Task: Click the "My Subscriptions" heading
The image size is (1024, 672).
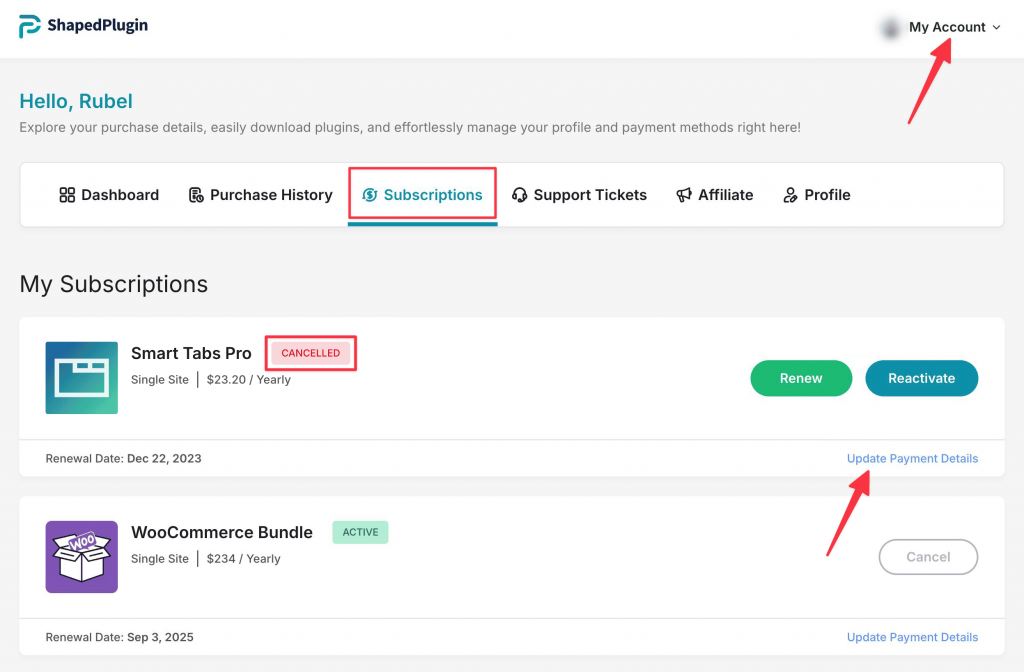Action: pos(114,284)
